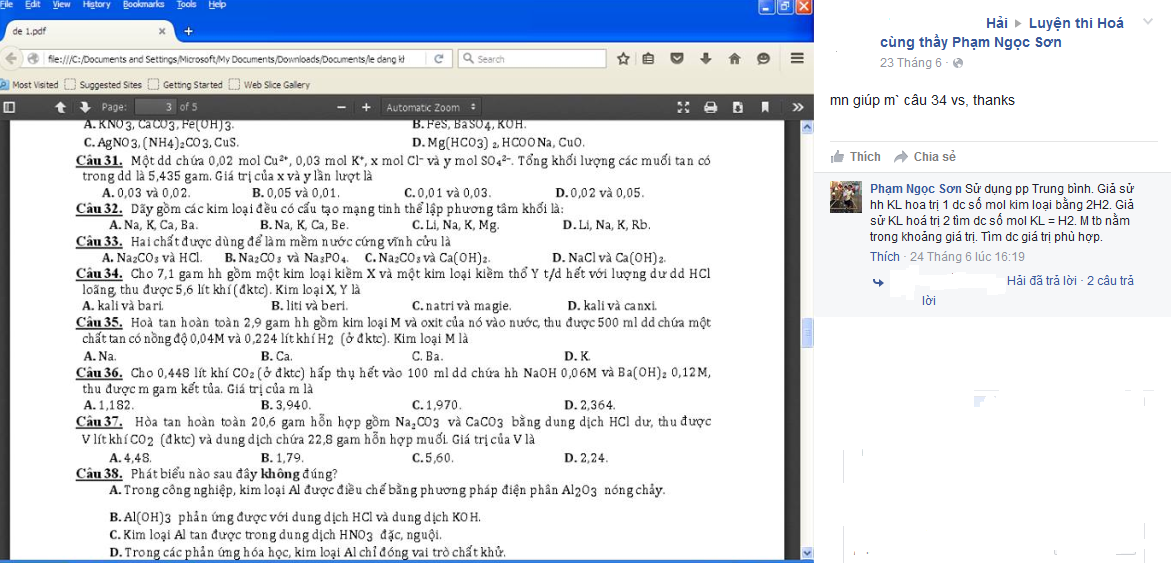Click commenter Phạm Ngọc Sơn avatar
The height and width of the screenshot is (563, 1171).
pyautogui.click(x=846, y=196)
